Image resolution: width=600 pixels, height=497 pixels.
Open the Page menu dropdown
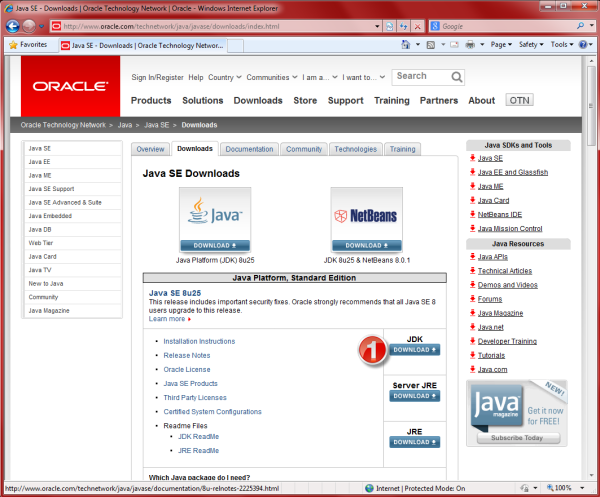(x=501, y=45)
